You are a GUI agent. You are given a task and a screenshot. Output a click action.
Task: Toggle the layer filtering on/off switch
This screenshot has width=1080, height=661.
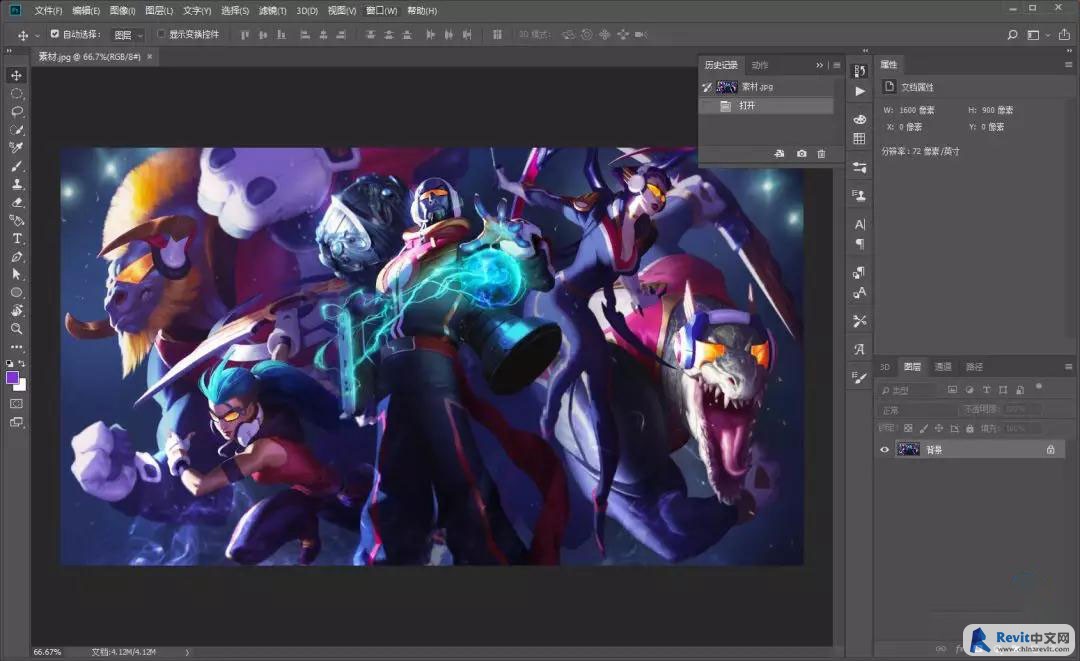point(1039,387)
